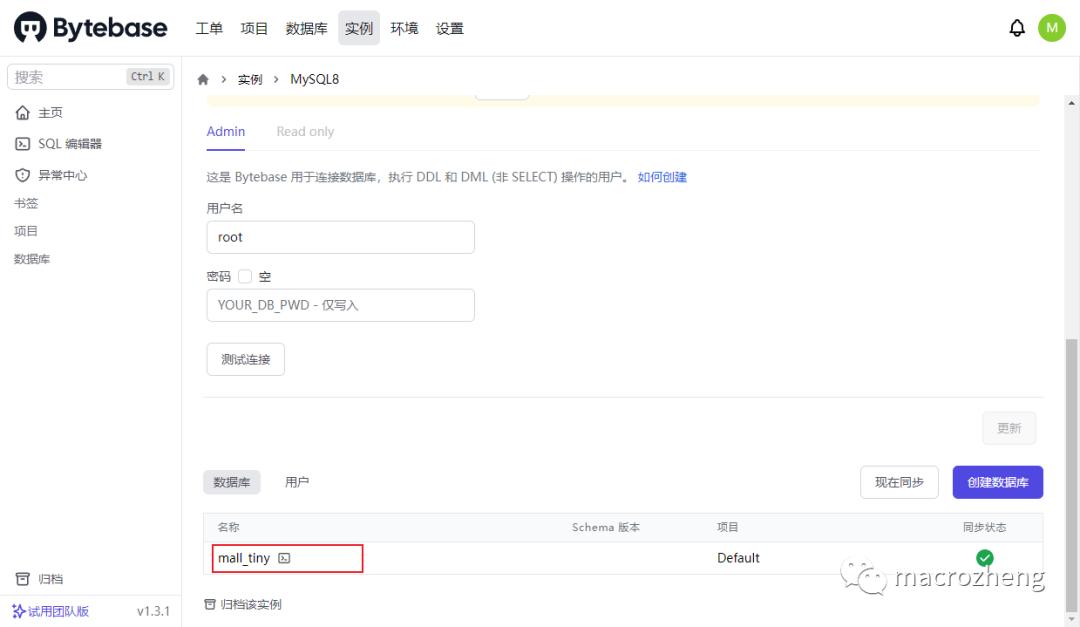Click the green sync status checkmark
The width and height of the screenshot is (1080, 627).
tap(984, 558)
